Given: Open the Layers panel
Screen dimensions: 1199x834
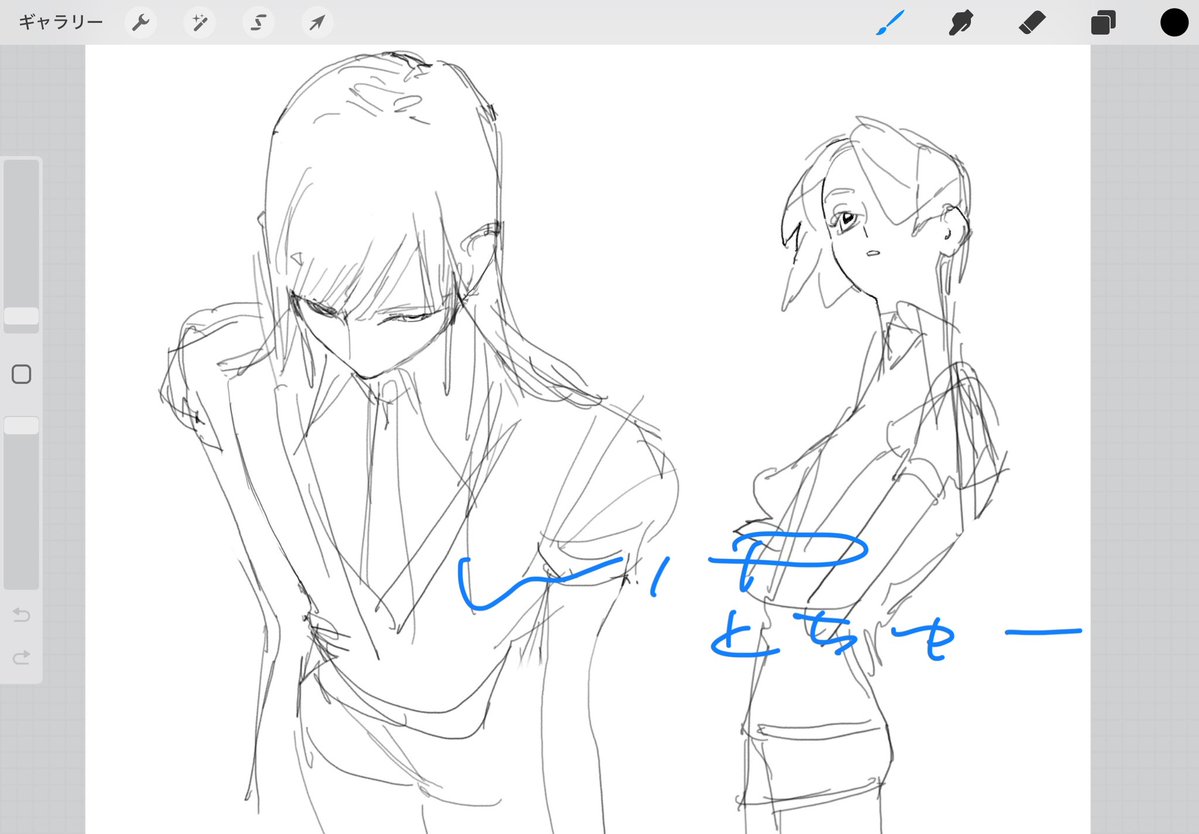Looking at the screenshot, I should [x=1103, y=23].
